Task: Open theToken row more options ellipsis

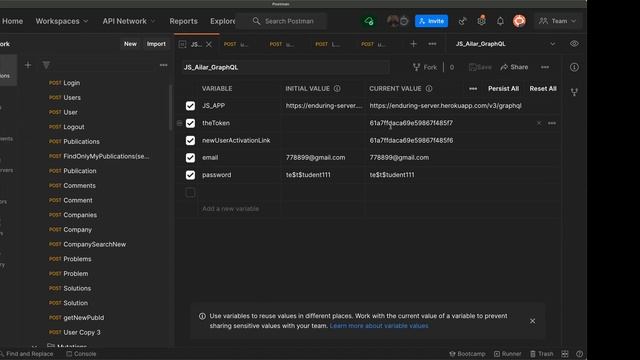Action: (x=552, y=123)
